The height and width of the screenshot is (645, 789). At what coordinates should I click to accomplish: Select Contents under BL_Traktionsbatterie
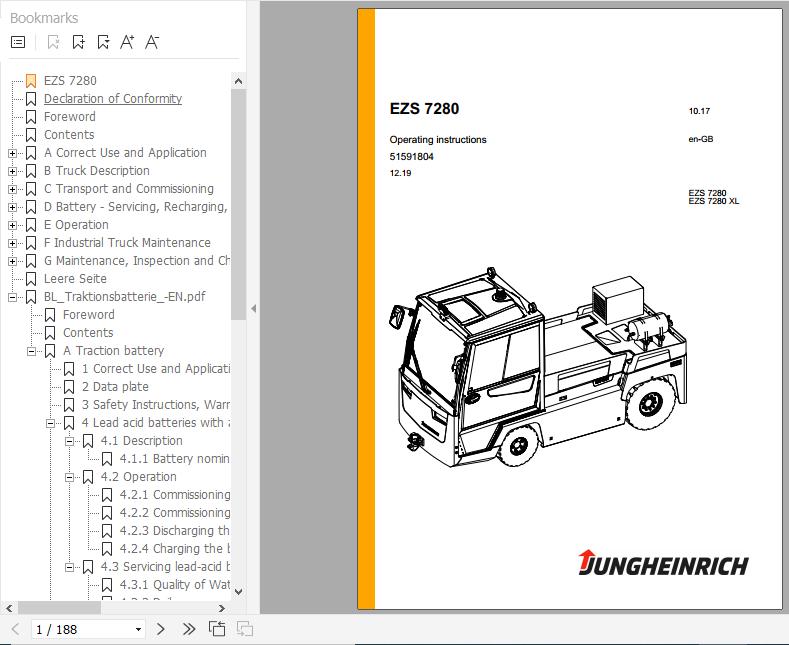(x=88, y=333)
